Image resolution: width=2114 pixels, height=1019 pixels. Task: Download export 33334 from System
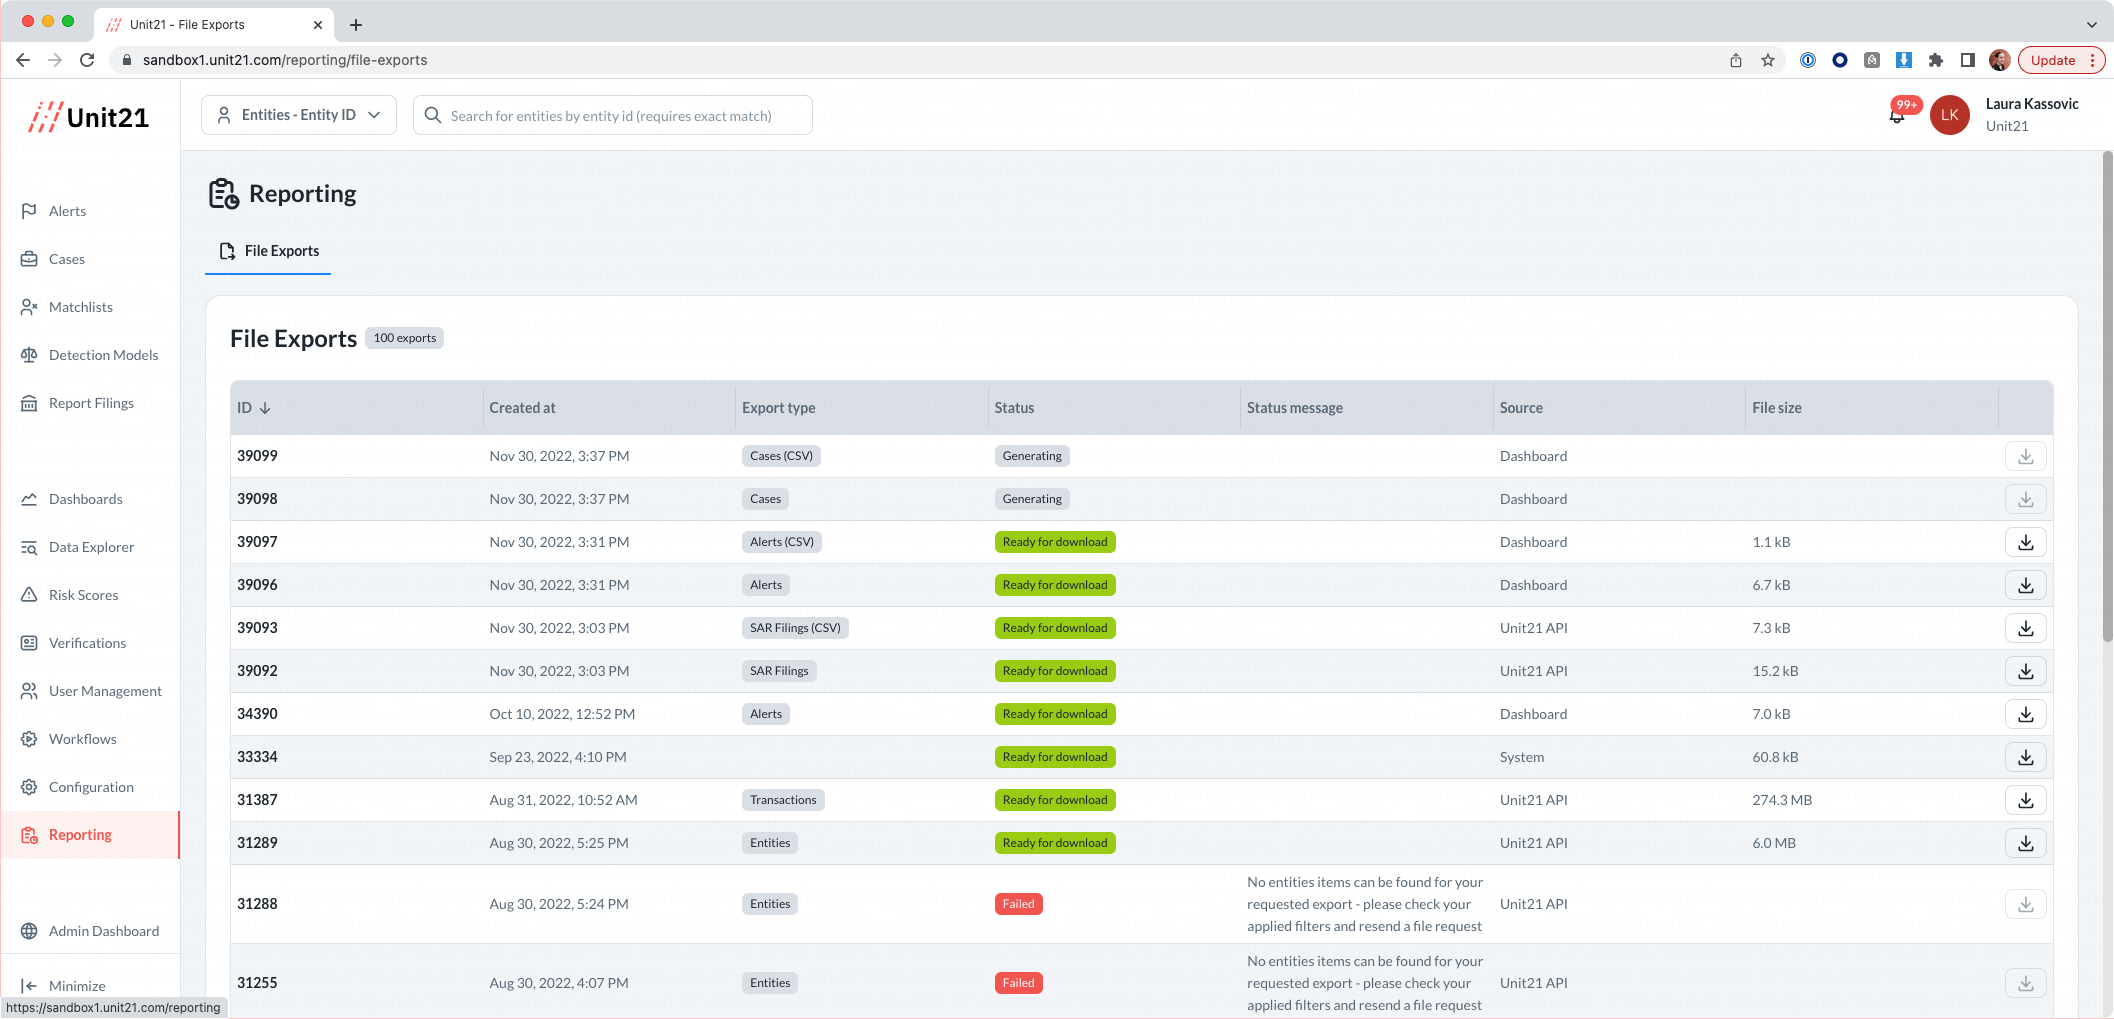pyautogui.click(x=2025, y=757)
